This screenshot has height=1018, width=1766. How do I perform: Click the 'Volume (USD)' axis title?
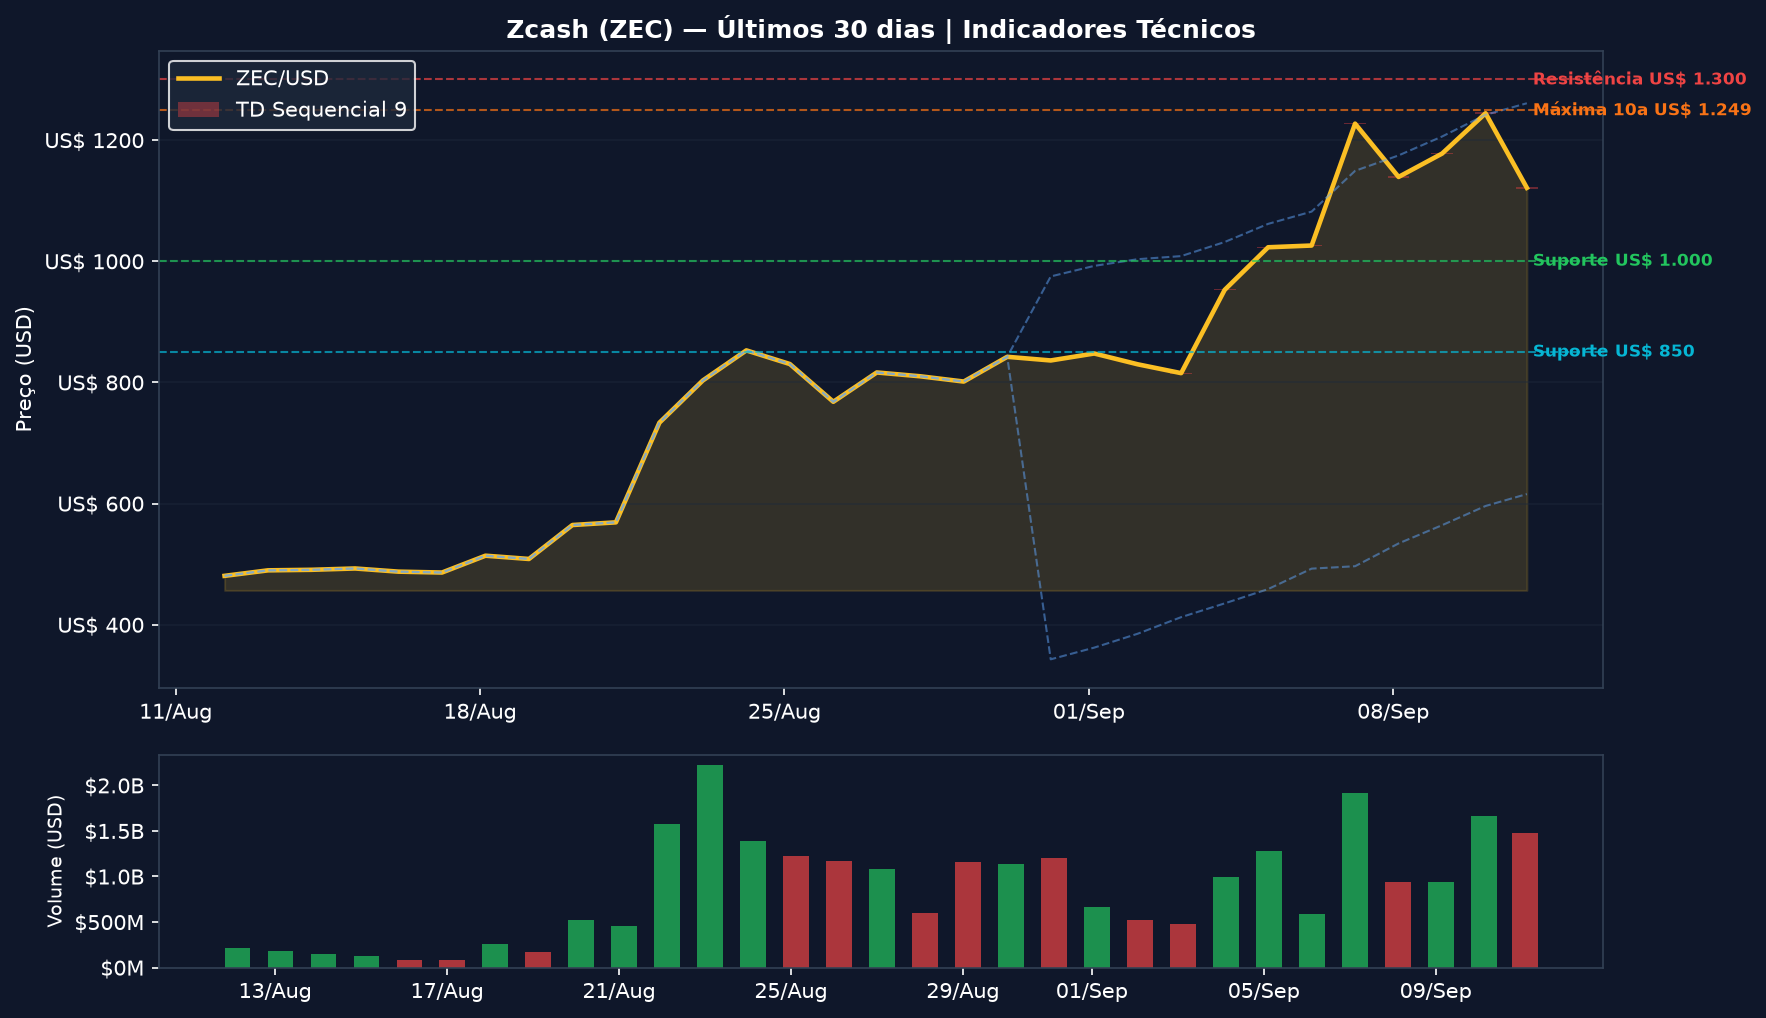click(56, 861)
